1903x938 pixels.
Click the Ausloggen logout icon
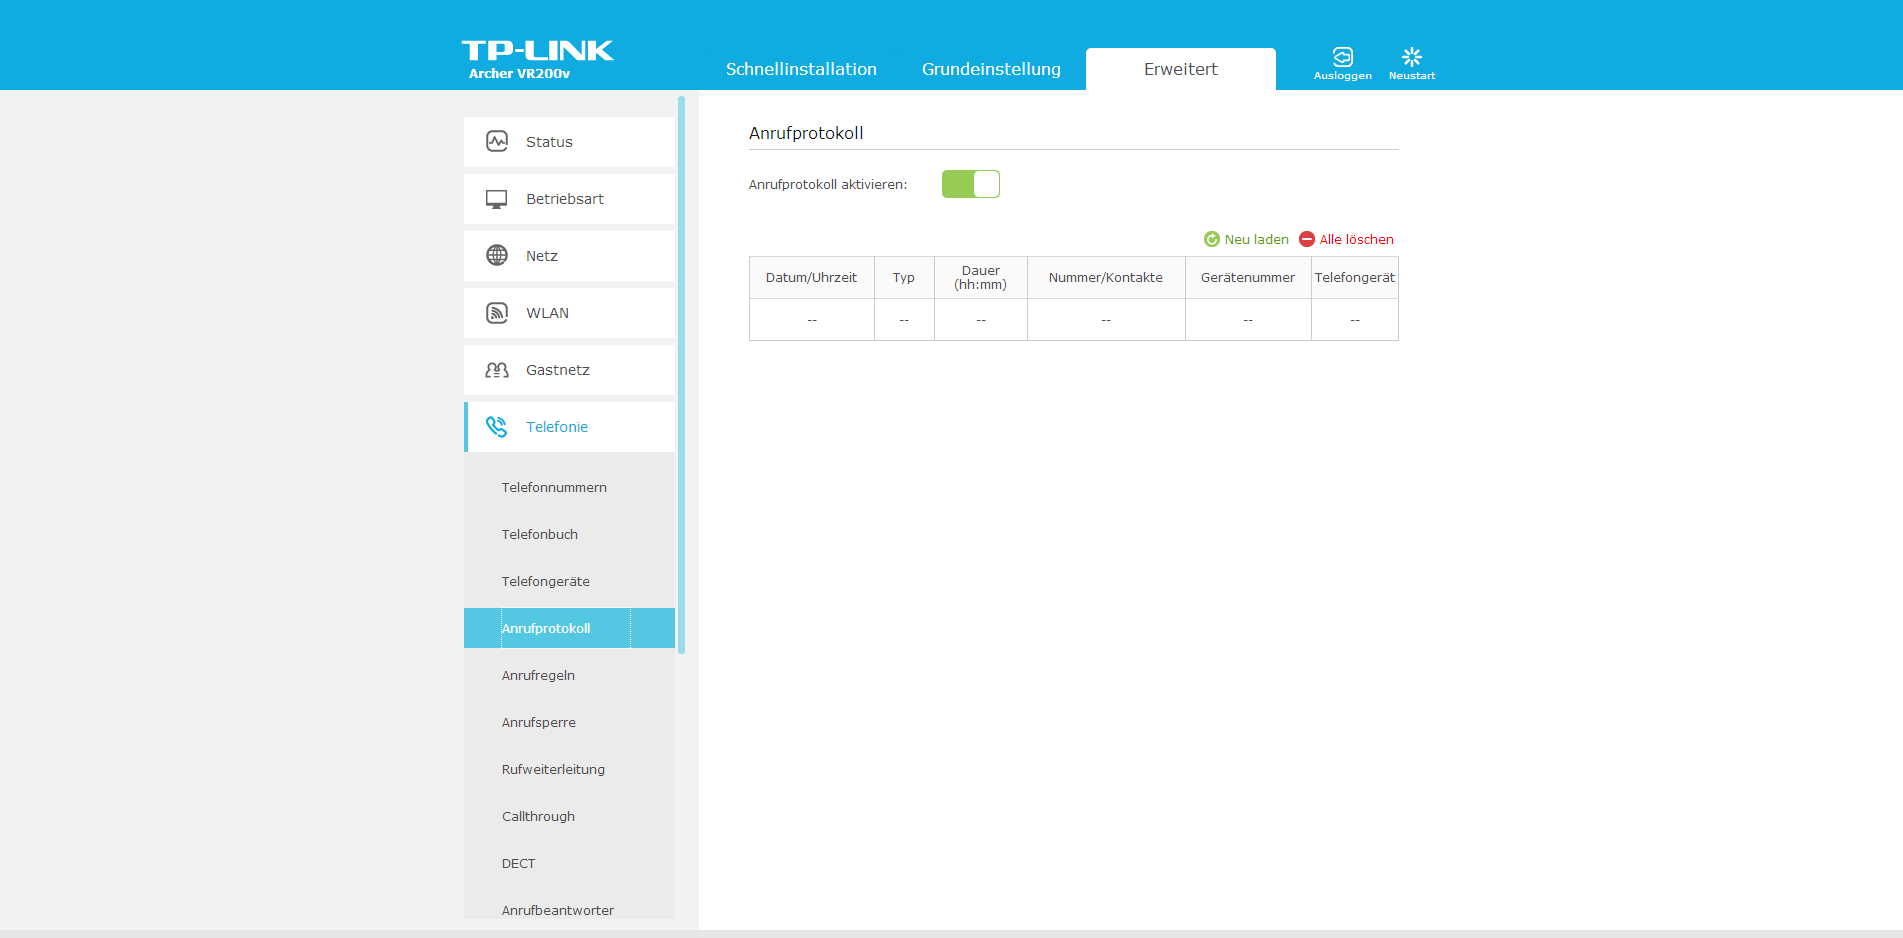coord(1342,57)
